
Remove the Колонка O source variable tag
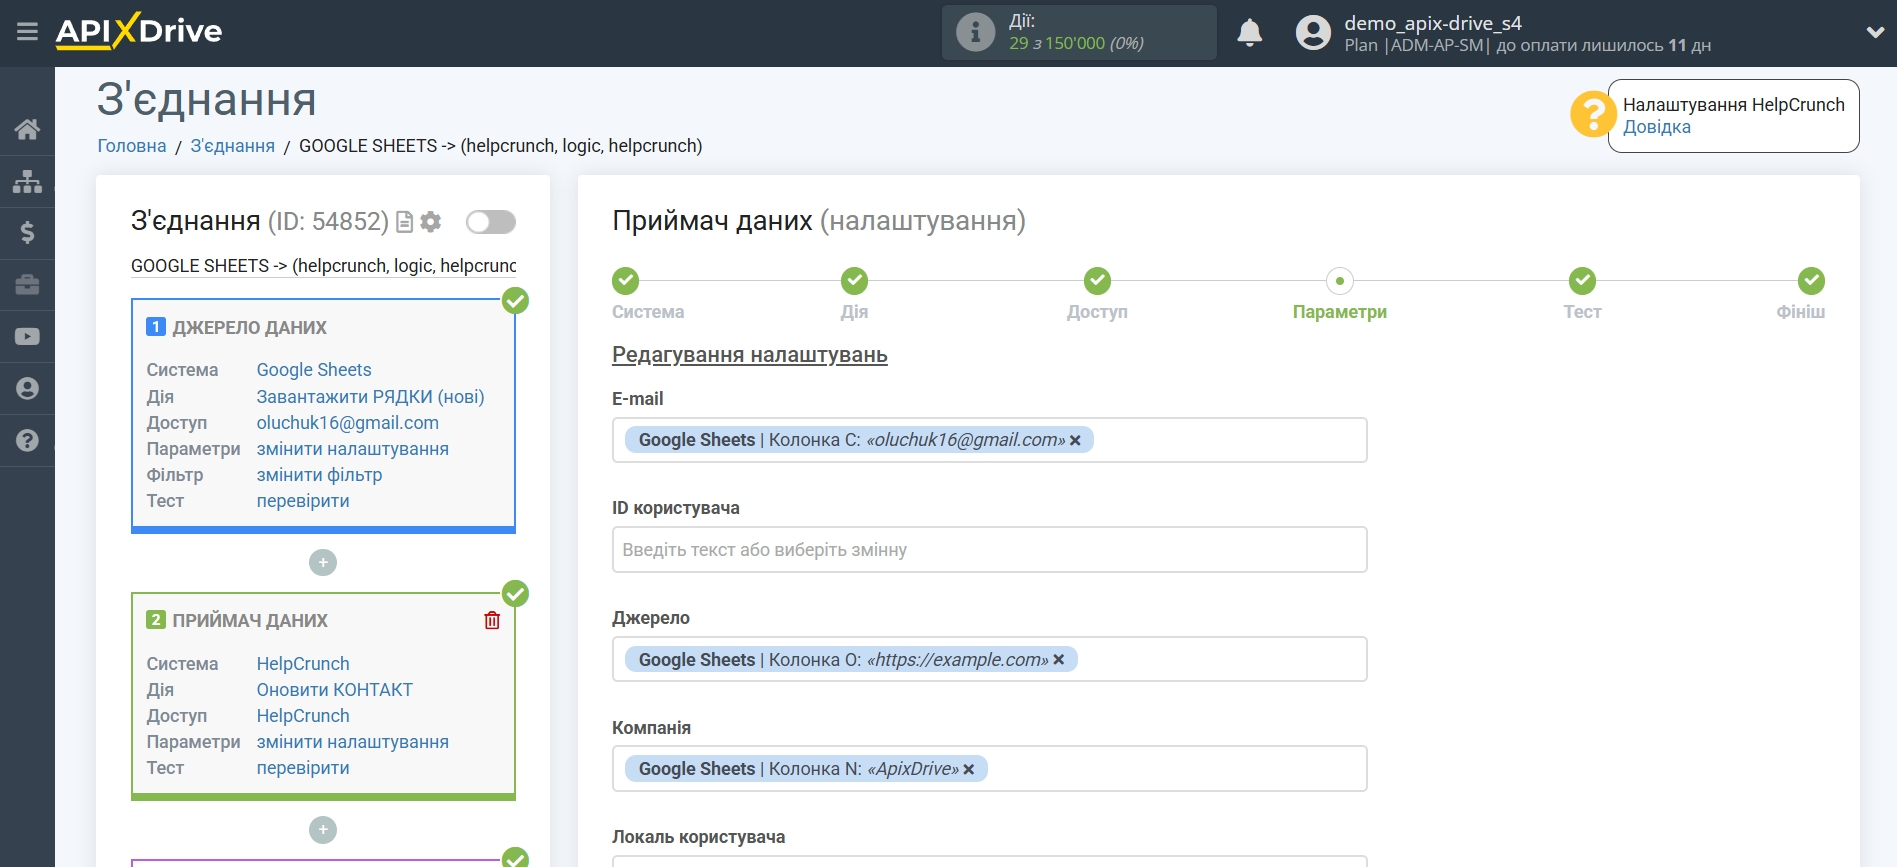[1058, 660]
